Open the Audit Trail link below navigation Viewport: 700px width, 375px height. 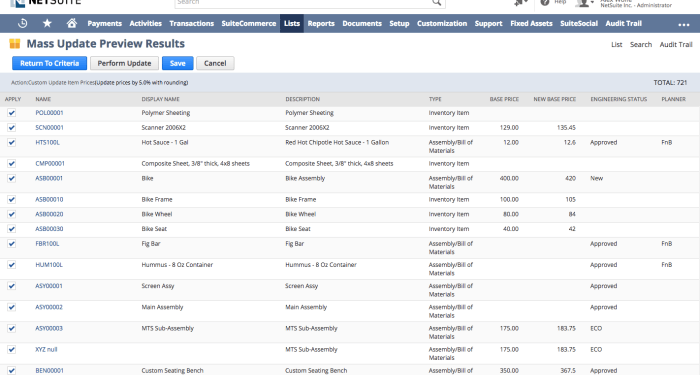(676, 45)
